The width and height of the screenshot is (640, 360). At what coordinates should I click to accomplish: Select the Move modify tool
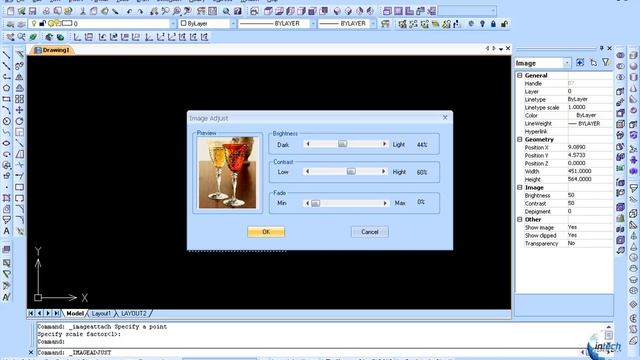coord(19,110)
